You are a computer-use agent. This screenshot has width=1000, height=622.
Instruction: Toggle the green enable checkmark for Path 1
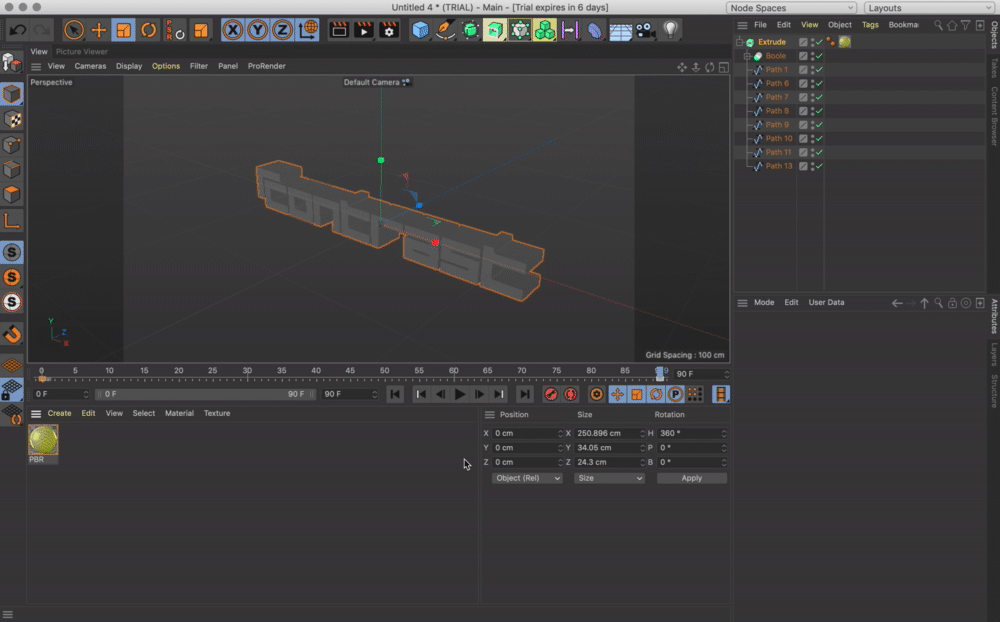pos(820,70)
